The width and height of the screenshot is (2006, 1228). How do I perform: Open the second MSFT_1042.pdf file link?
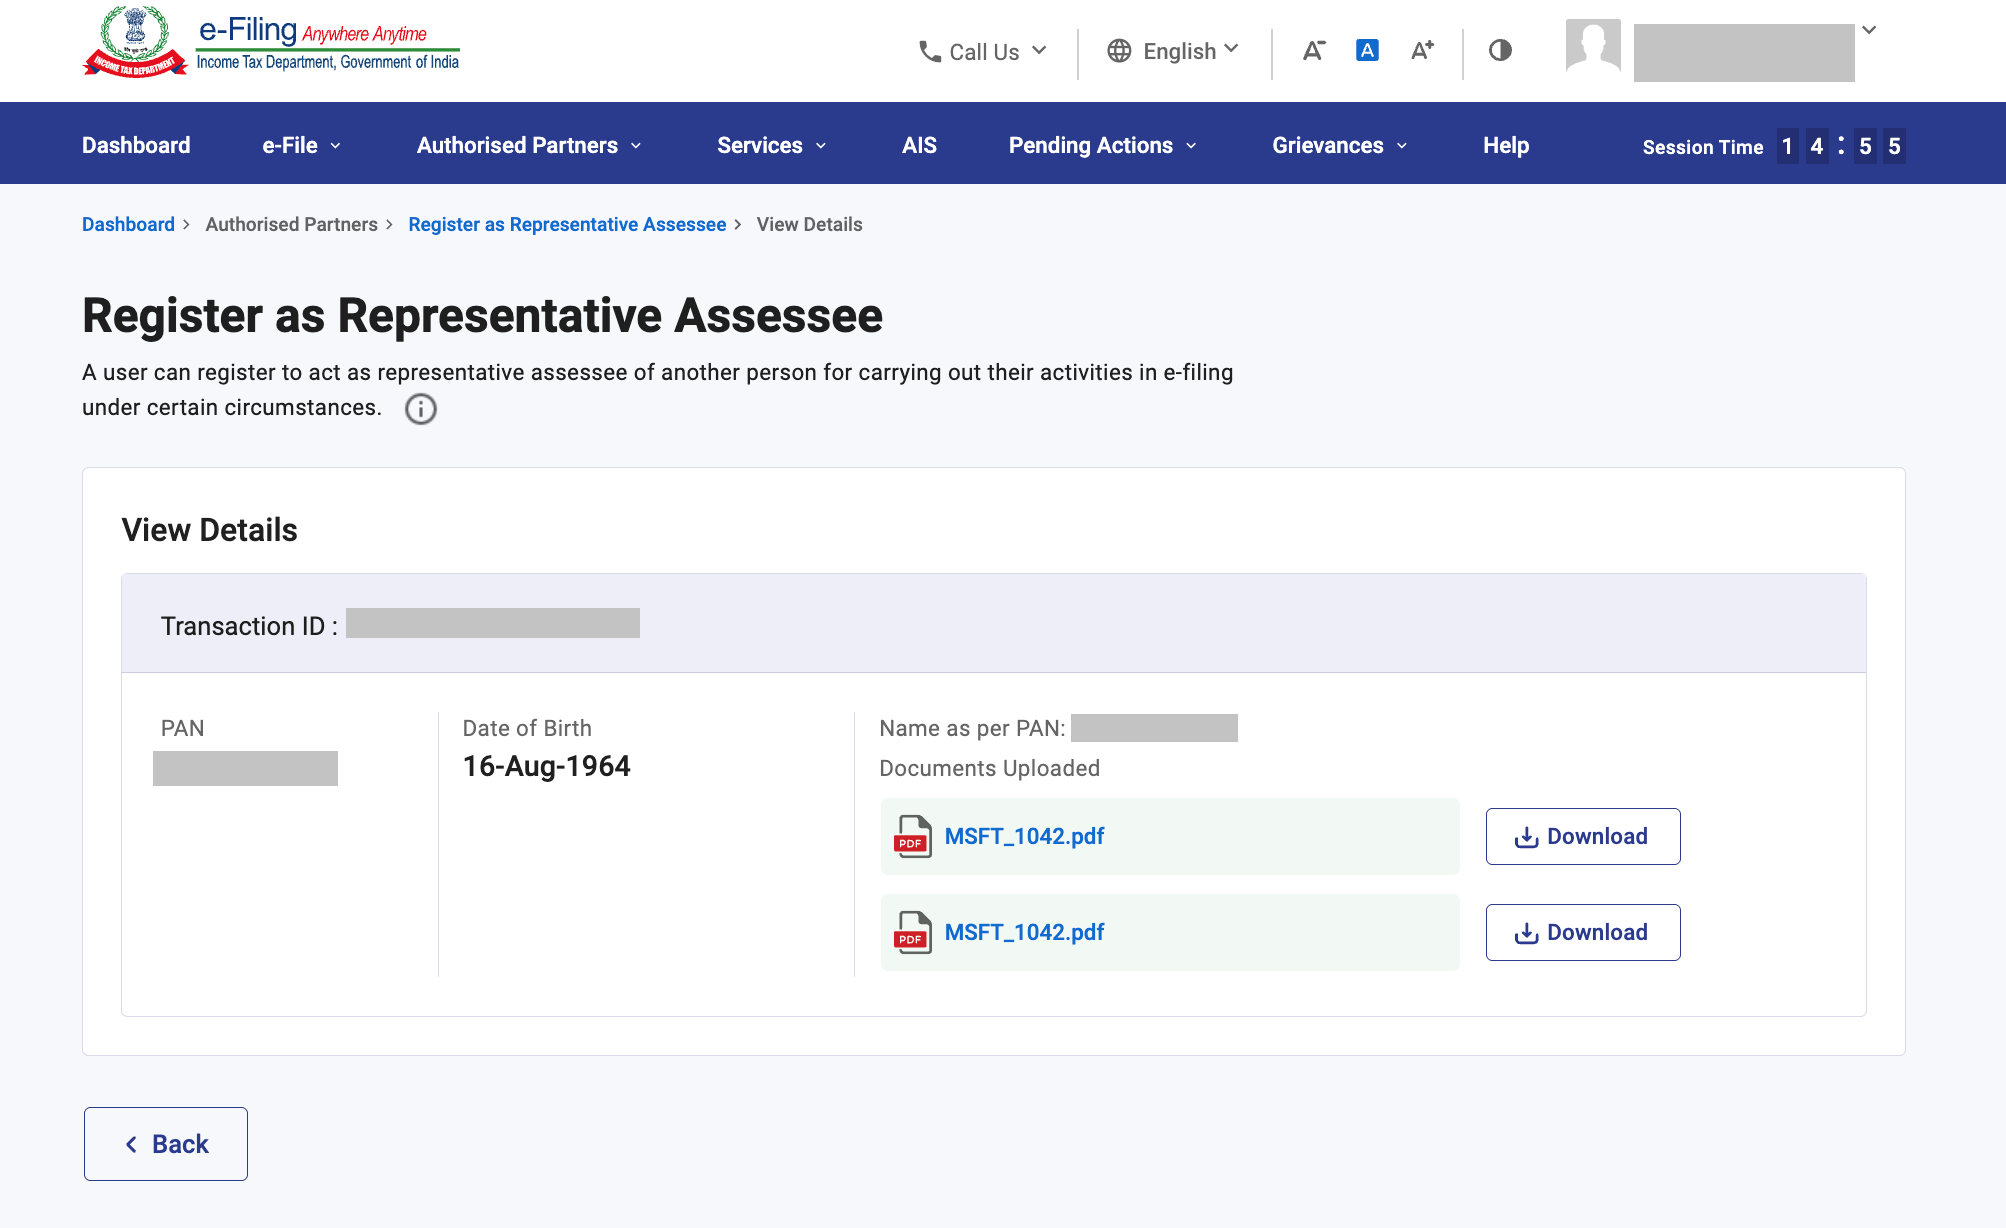pyautogui.click(x=1024, y=932)
